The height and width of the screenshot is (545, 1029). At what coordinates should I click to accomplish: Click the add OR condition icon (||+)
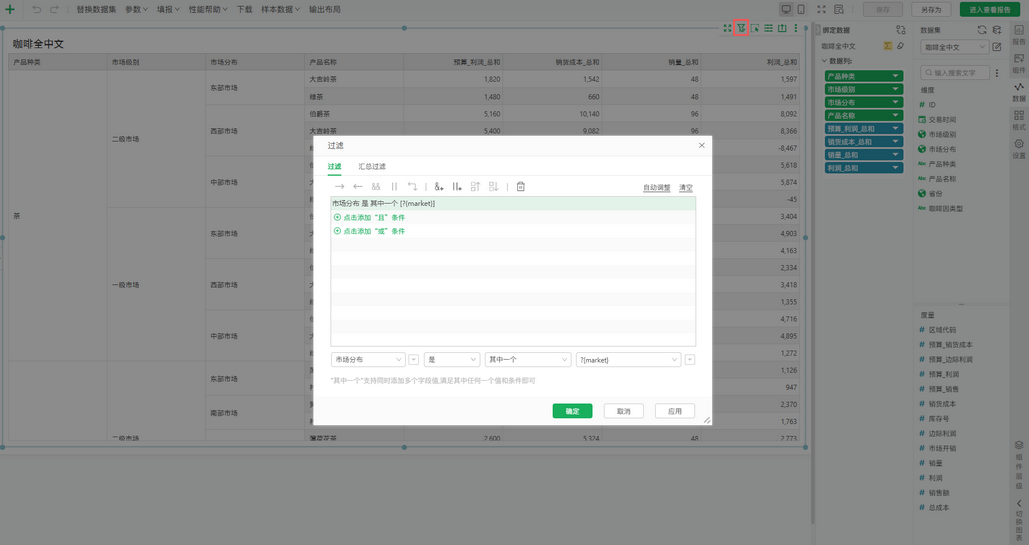457,186
